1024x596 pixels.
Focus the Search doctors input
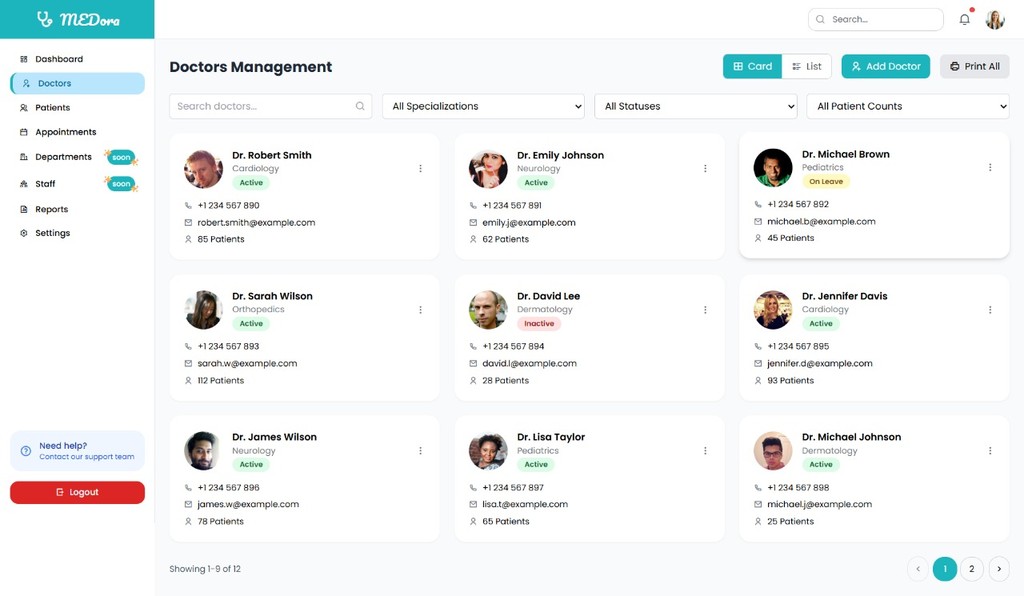tap(270, 106)
